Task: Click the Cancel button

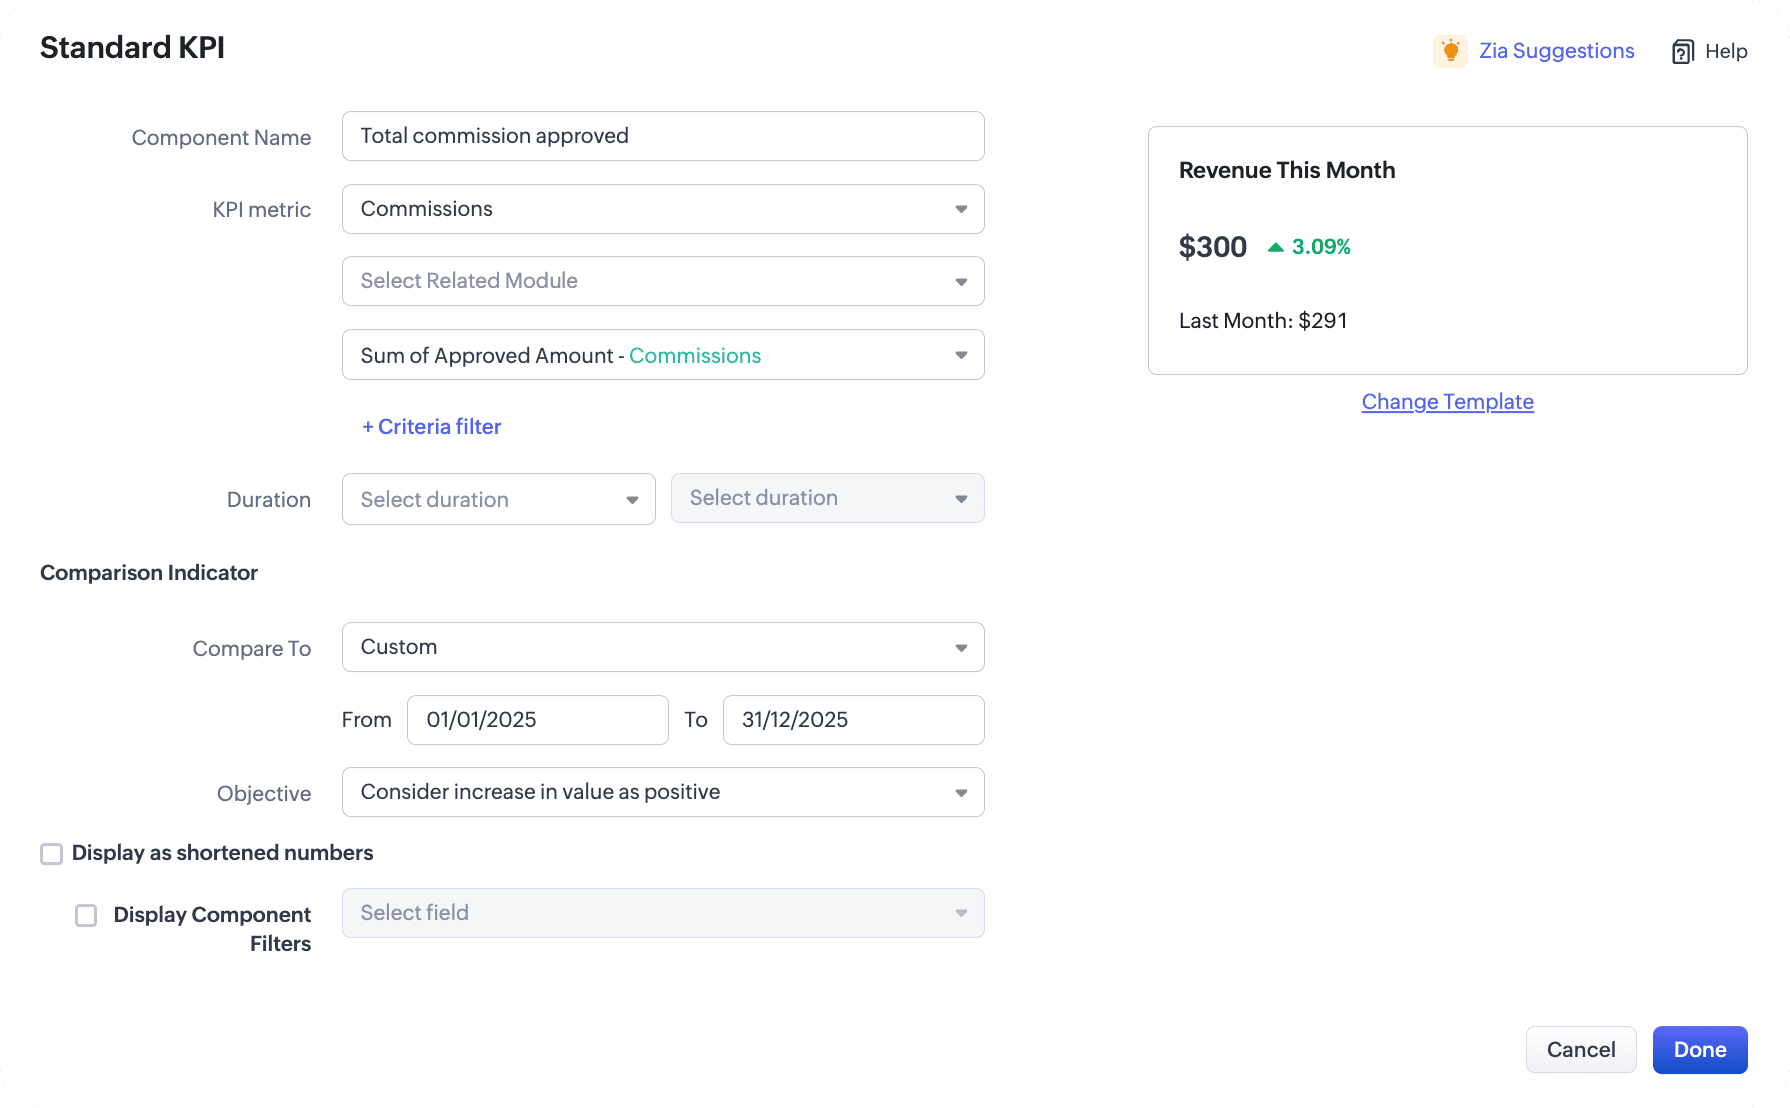Action: (x=1581, y=1050)
